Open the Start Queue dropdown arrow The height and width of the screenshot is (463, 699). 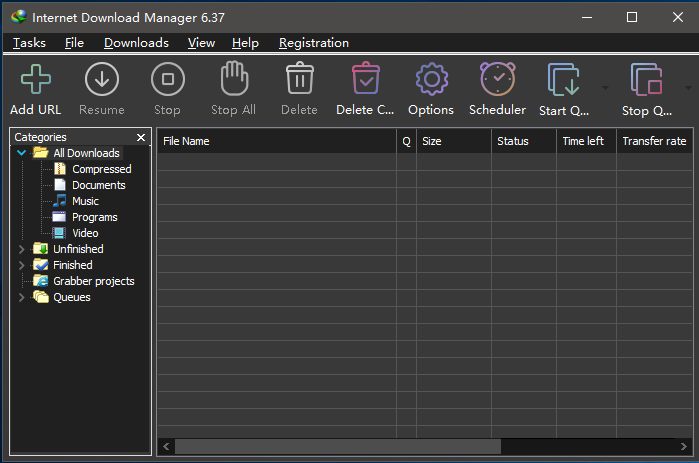tap(605, 88)
